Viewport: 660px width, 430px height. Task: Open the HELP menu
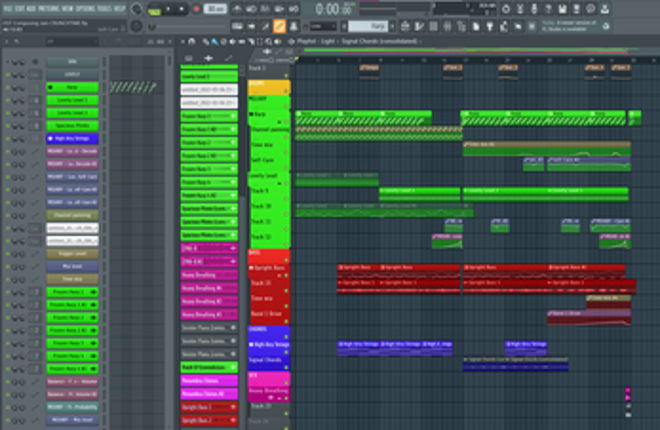[x=120, y=8]
